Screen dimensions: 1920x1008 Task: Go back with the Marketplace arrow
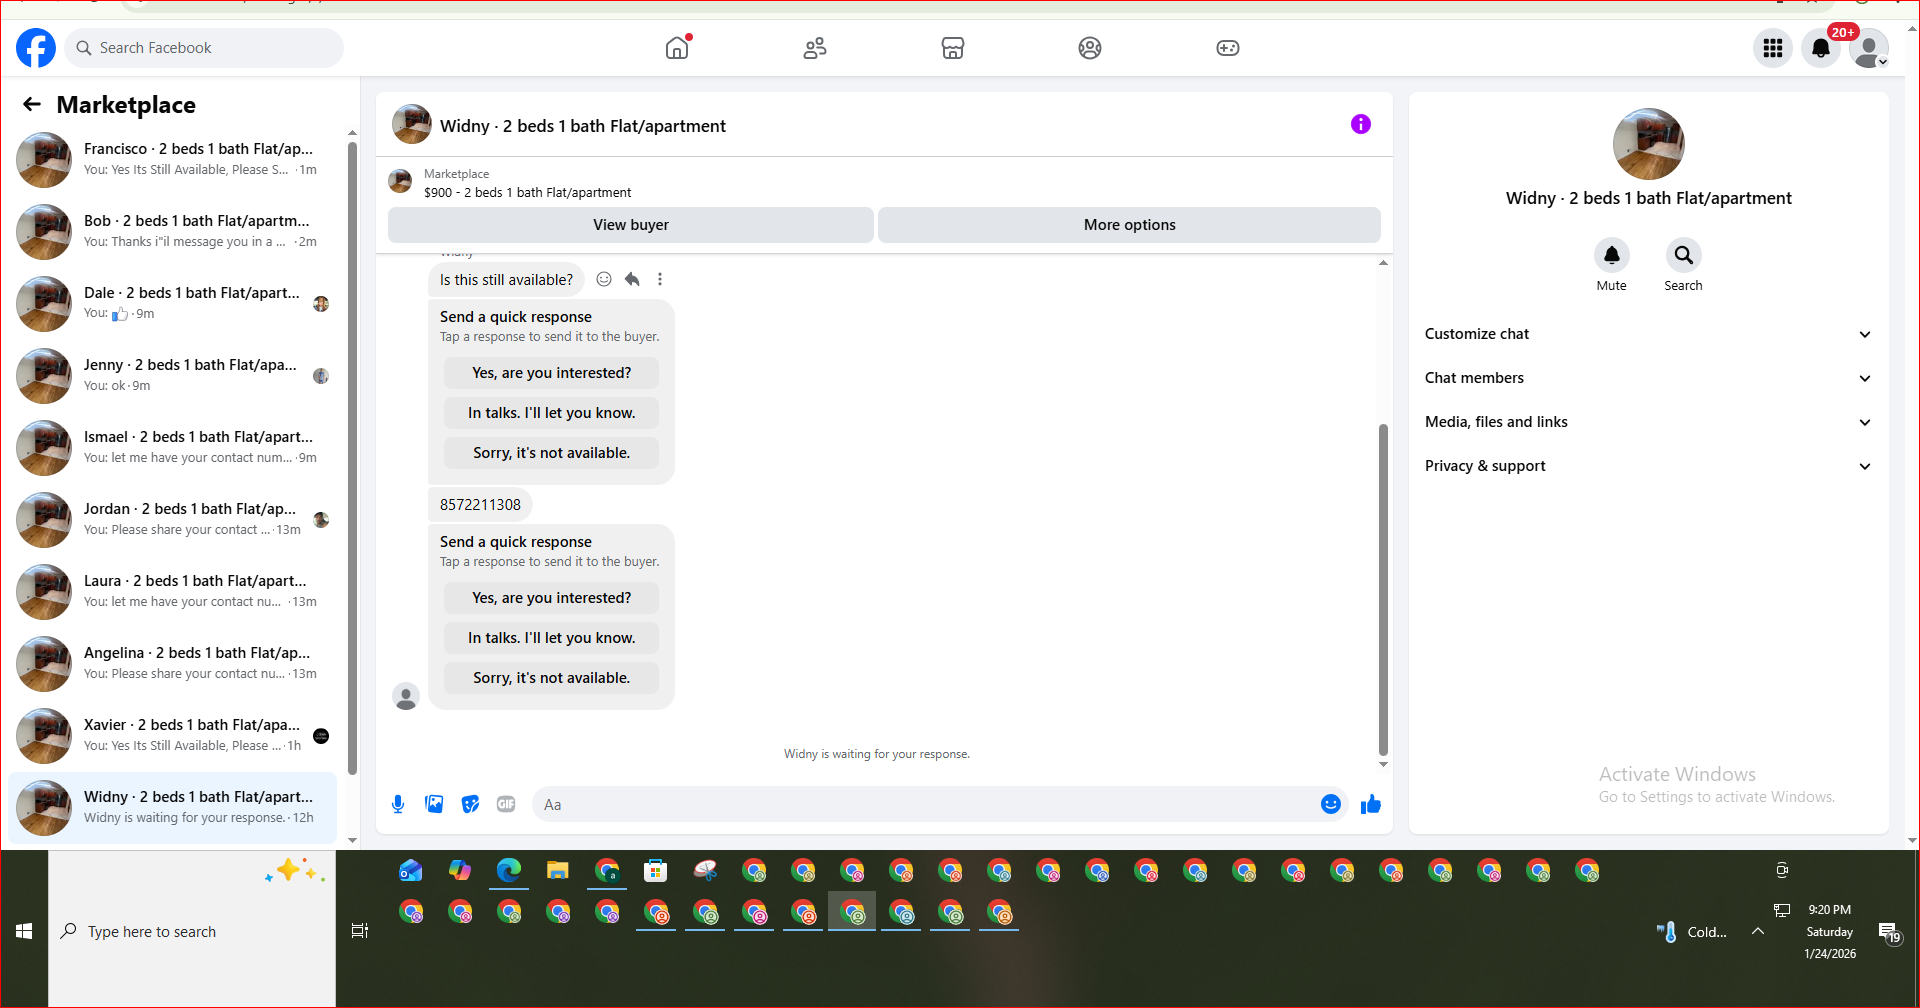tap(32, 104)
